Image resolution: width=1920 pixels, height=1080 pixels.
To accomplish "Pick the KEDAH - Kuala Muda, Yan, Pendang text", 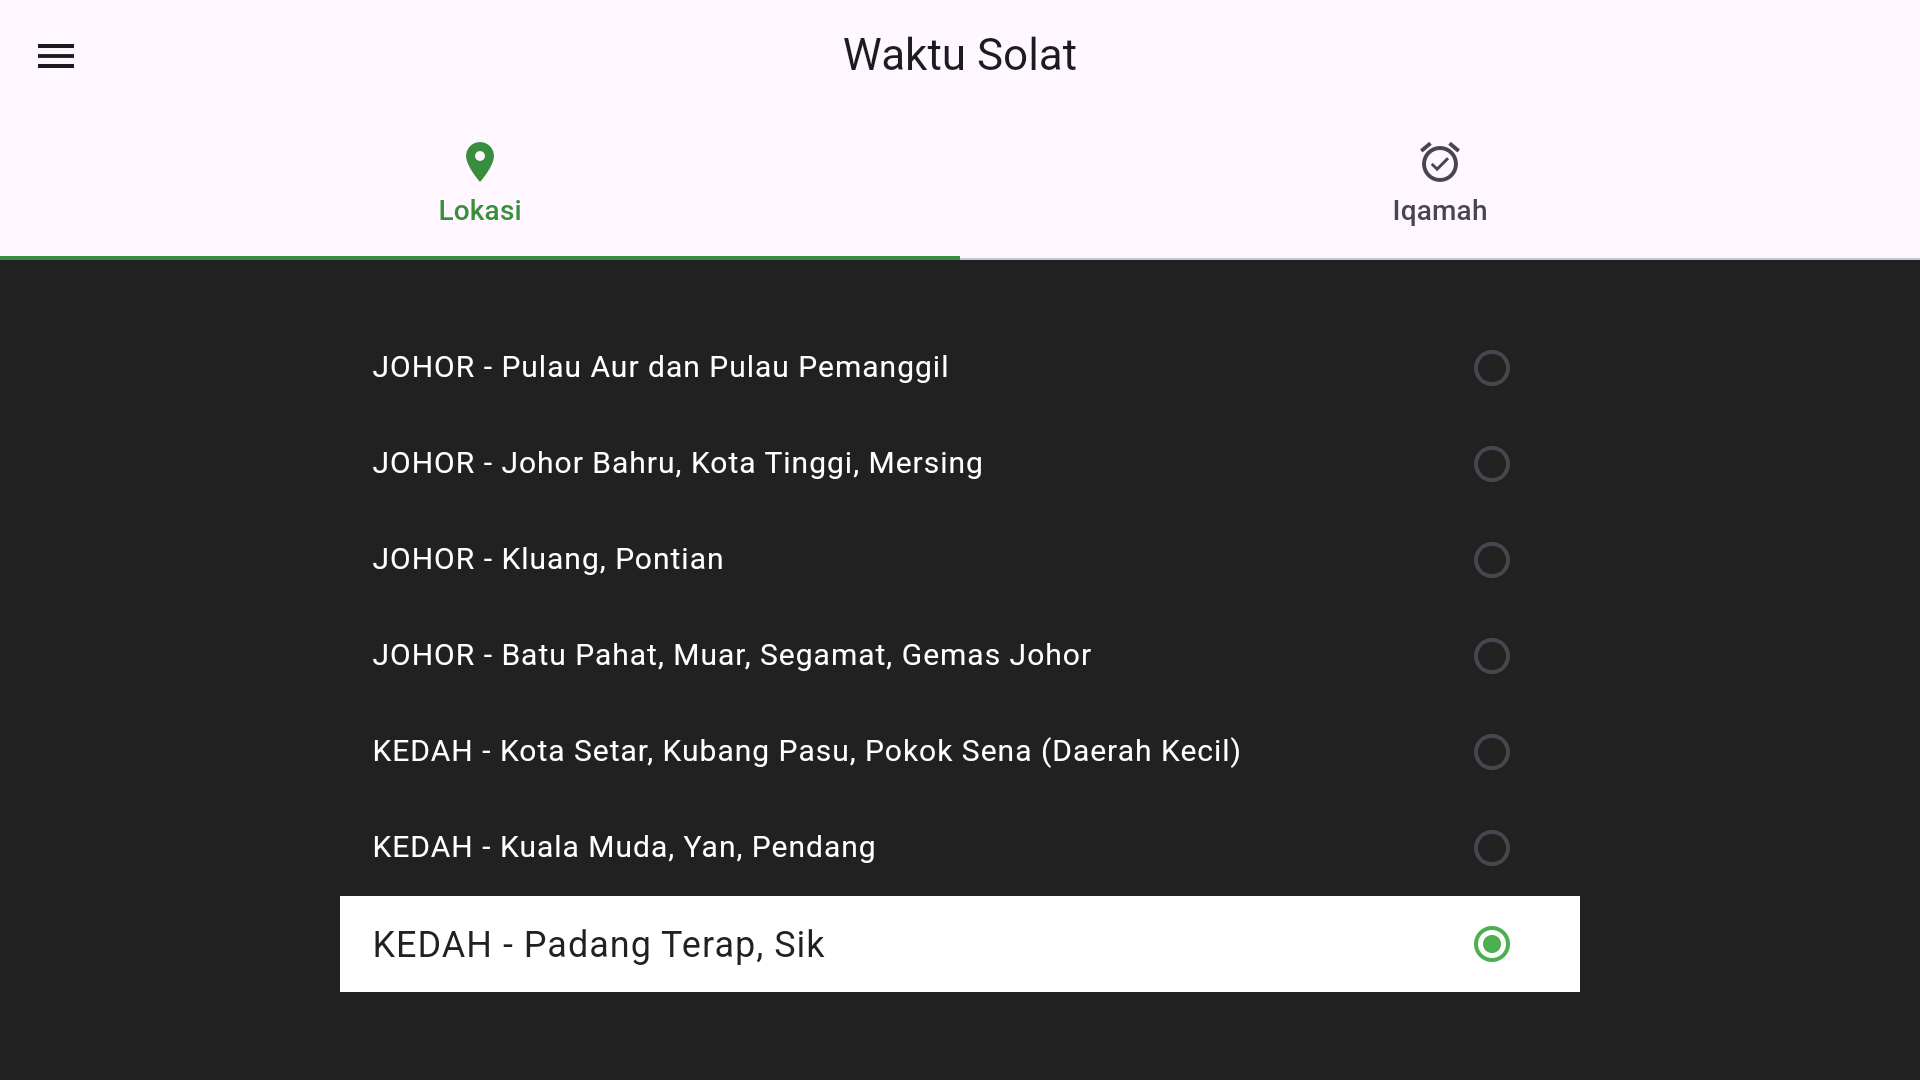I will [x=624, y=847].
